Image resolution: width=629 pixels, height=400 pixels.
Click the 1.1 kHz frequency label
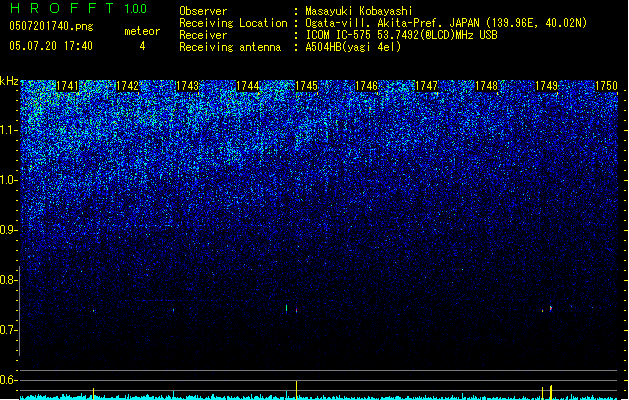(x=8, y=130)
